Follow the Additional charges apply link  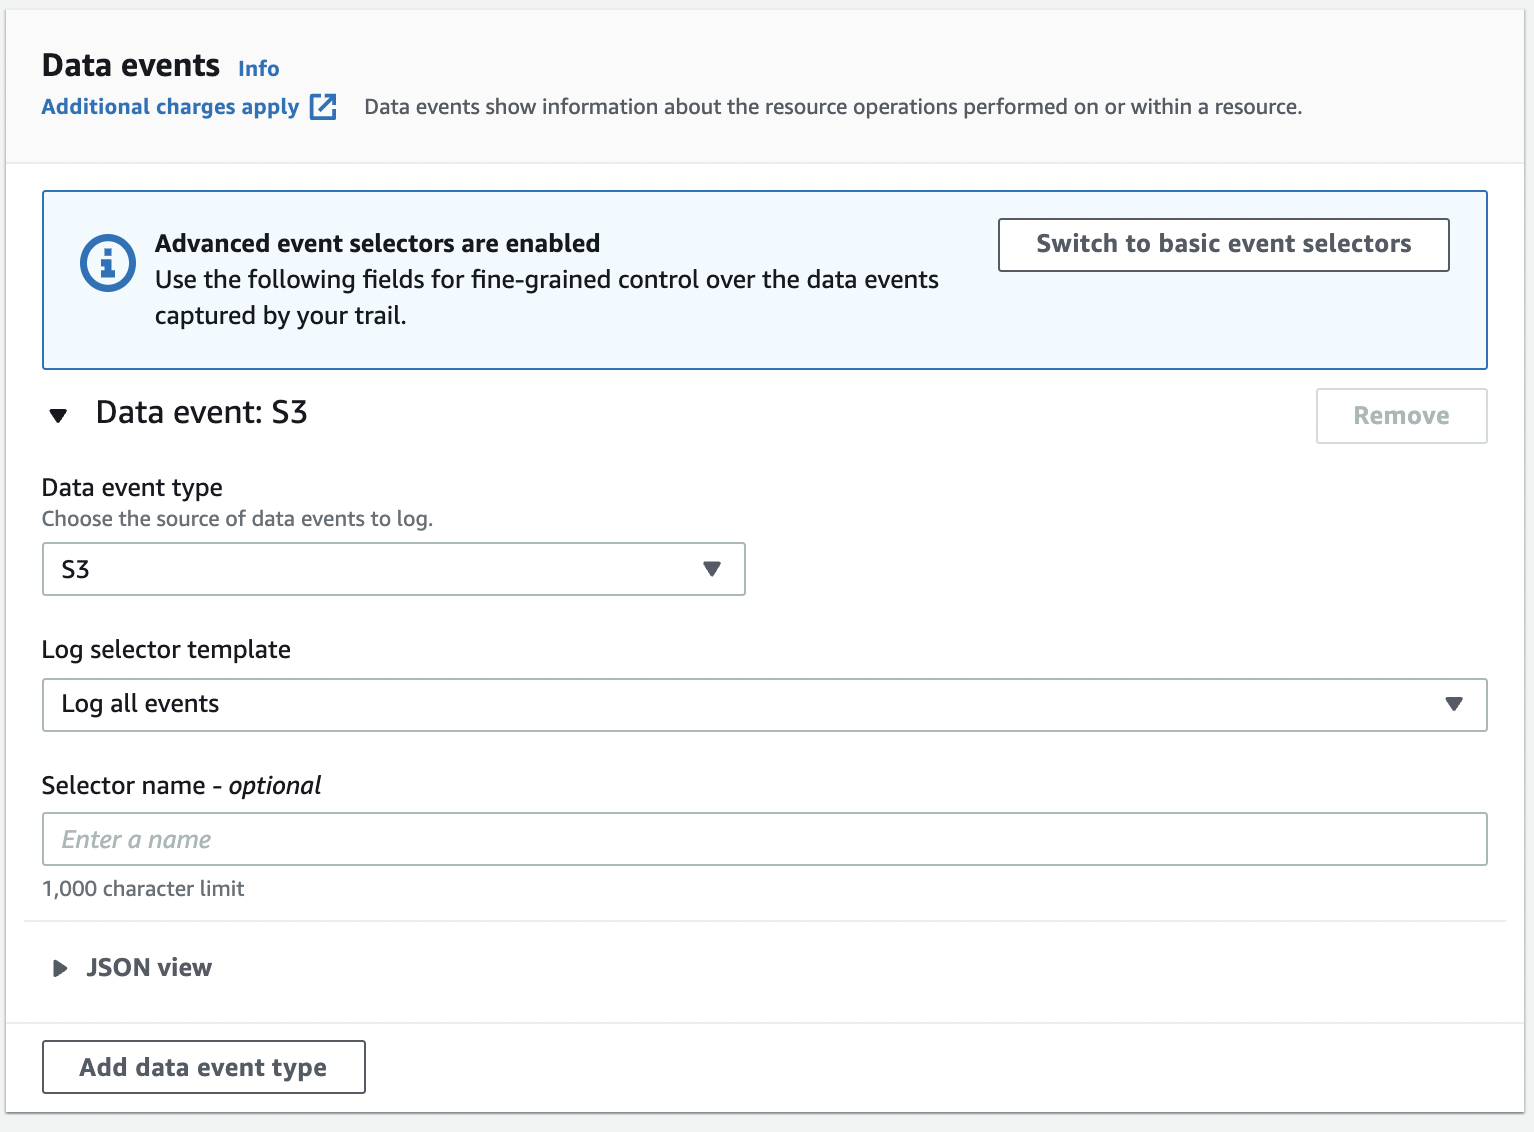170,106
